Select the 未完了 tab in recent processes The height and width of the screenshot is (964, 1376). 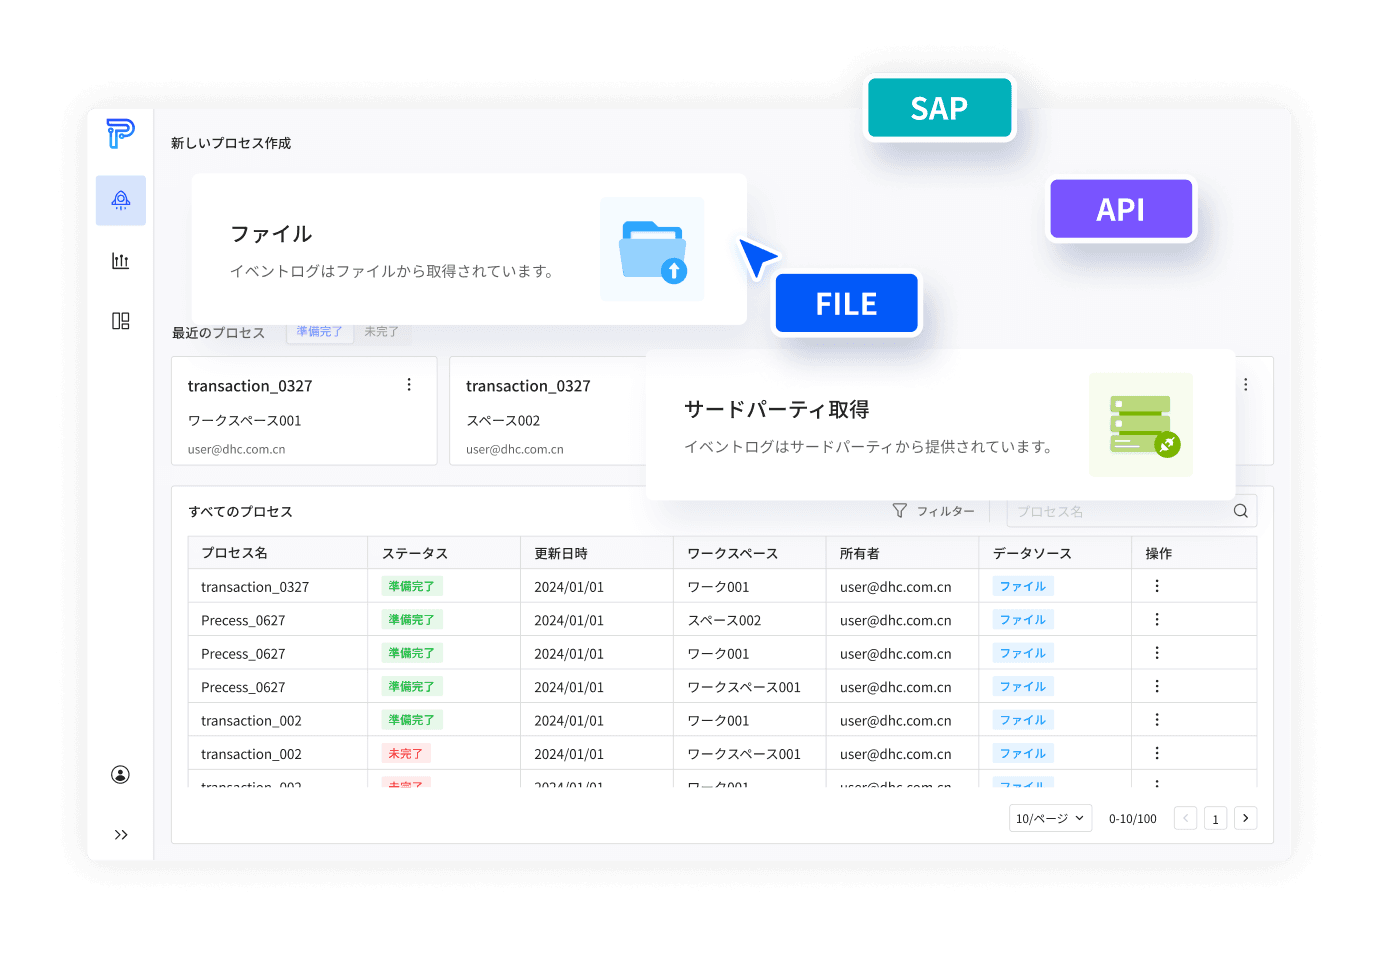(382, 332)
